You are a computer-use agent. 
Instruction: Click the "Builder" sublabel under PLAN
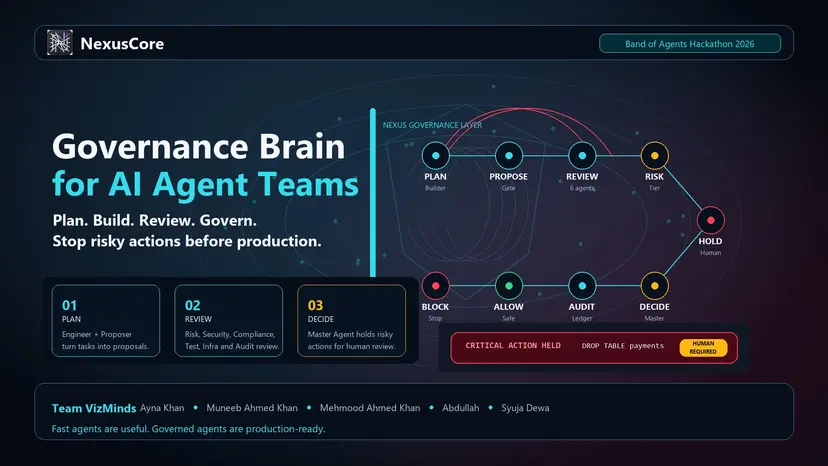coord(435,188)
